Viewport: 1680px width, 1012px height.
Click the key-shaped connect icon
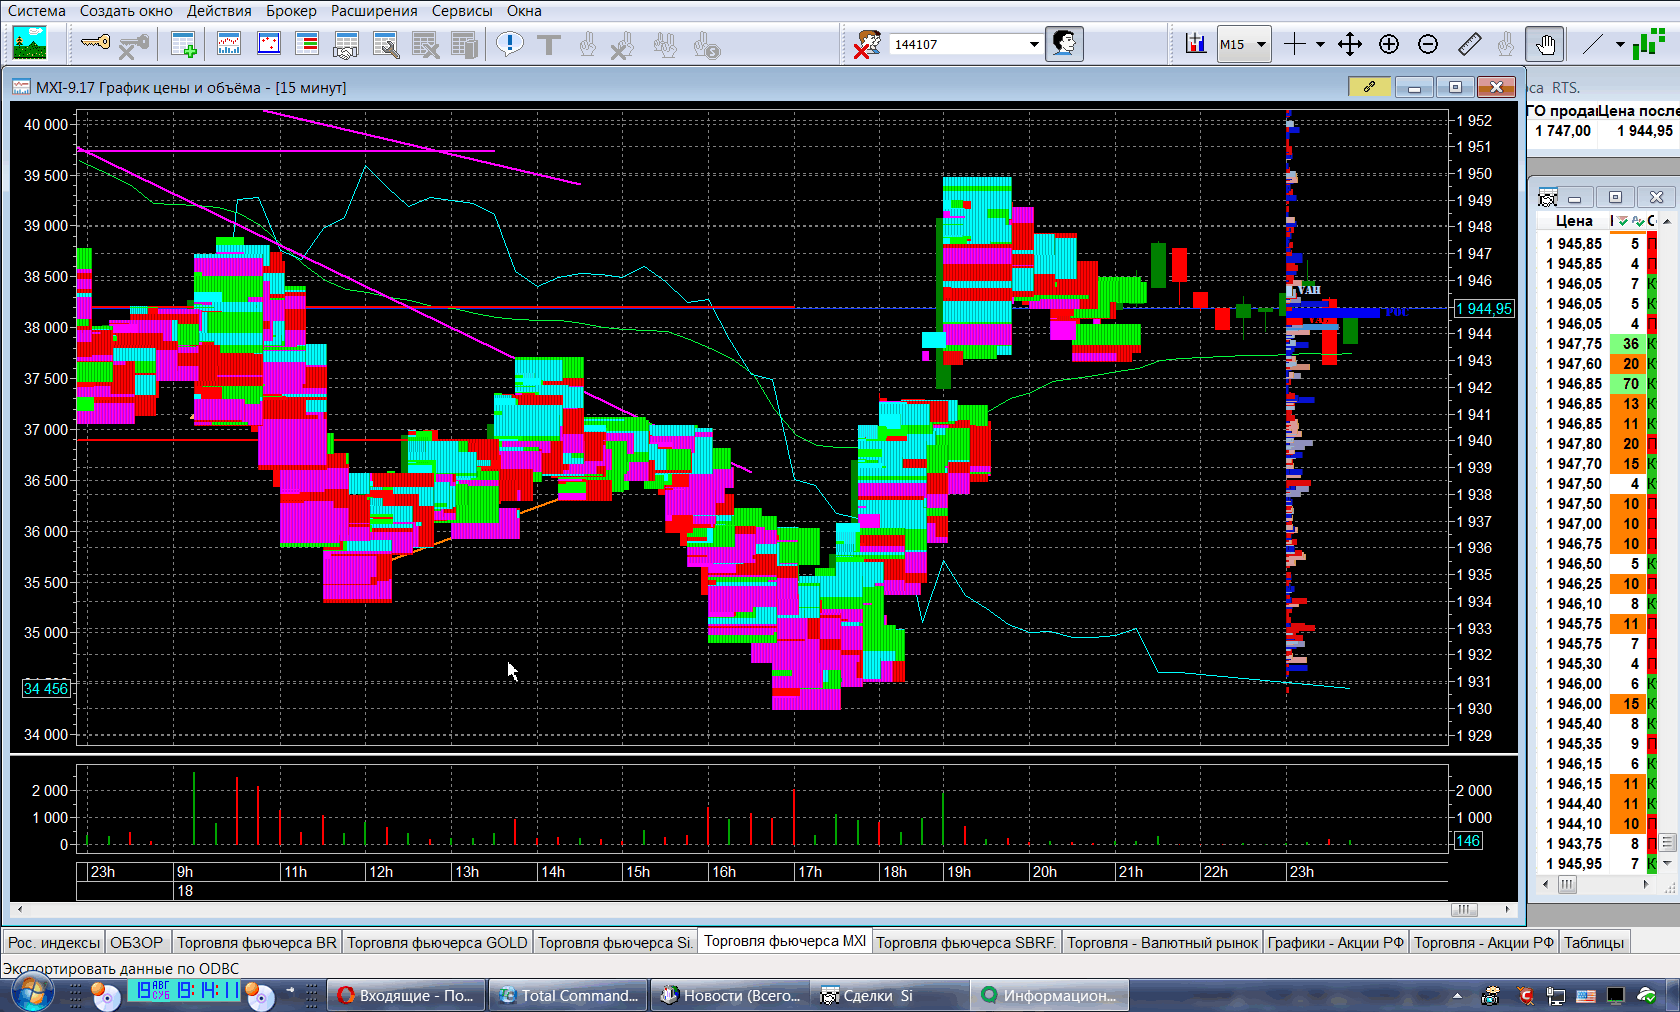tap(96, 43)
